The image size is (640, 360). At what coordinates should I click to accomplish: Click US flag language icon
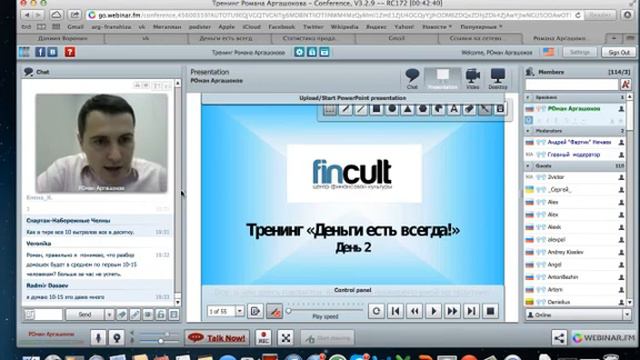point(548,52)
